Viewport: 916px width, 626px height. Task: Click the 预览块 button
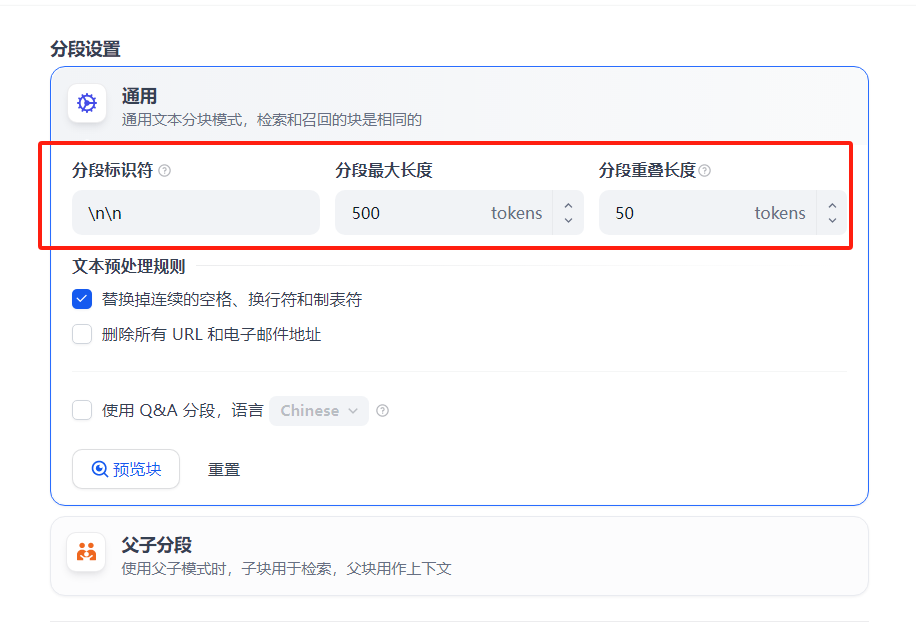(126, 469)
